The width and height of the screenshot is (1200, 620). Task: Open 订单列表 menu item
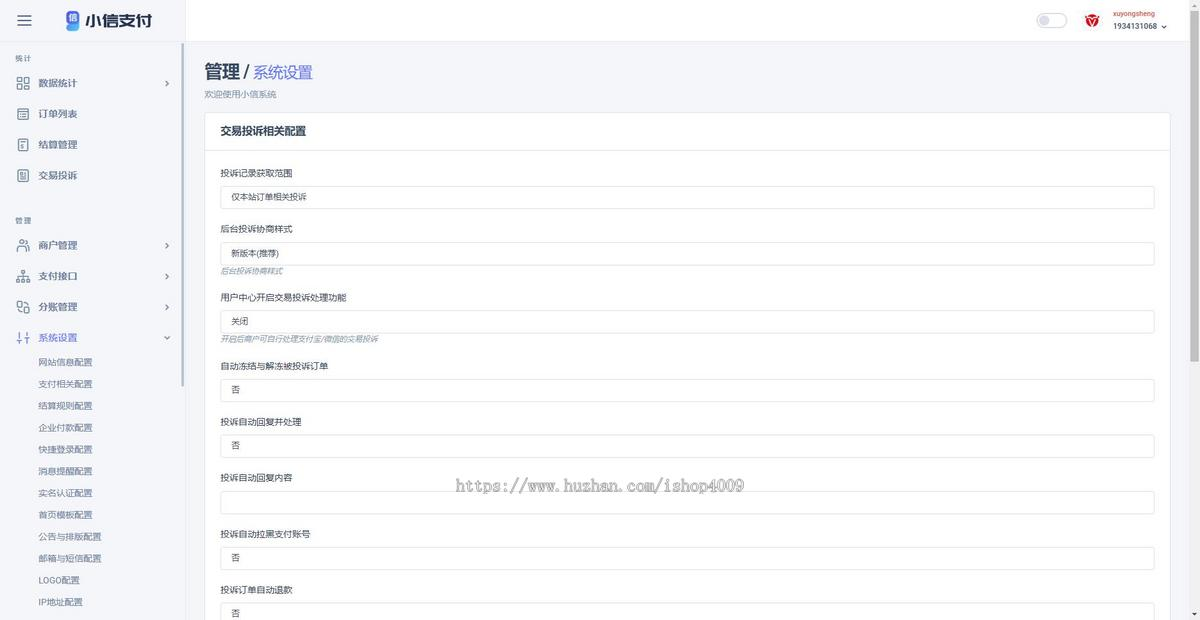58,114
